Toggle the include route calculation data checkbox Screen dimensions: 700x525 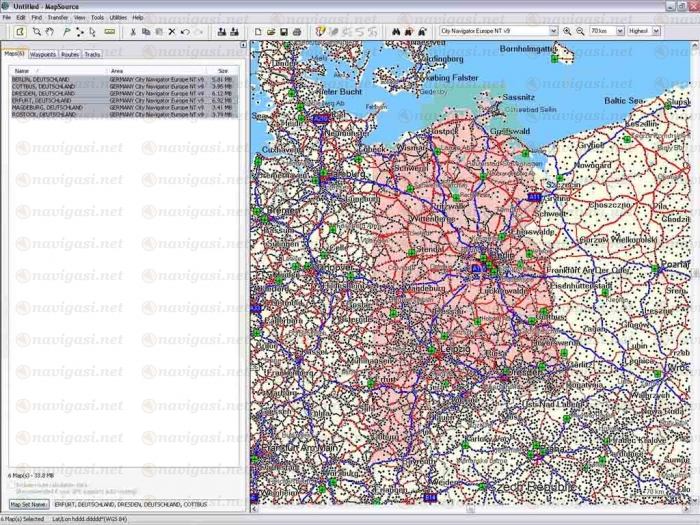pos(10,484)
